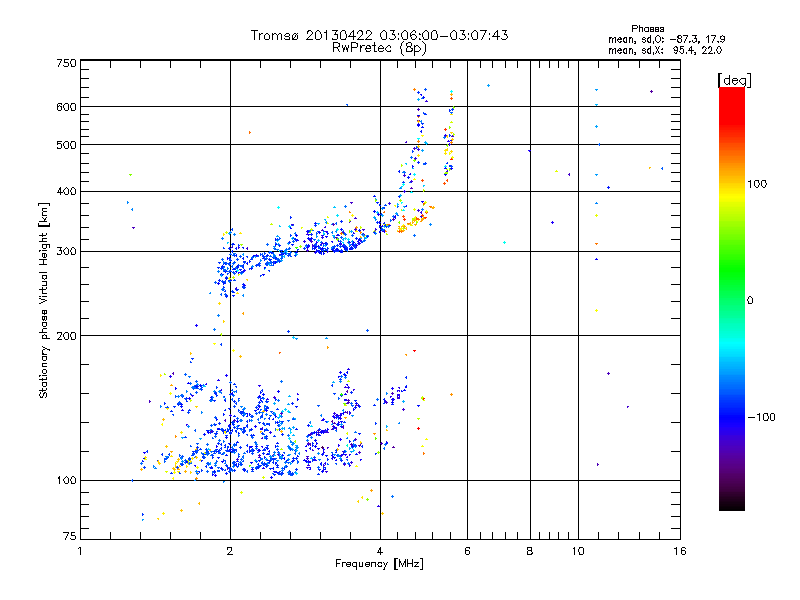800x600 pixels.
Task: Click the y-axis label "500"
Action: click(x=66, y=145)
